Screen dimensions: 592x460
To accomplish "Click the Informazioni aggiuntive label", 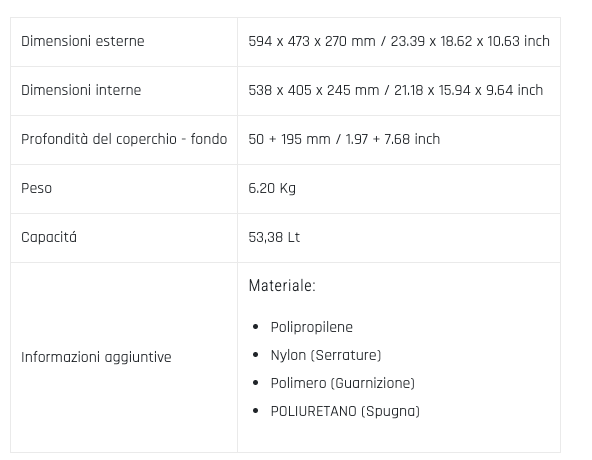I will [x=96, y=357].
